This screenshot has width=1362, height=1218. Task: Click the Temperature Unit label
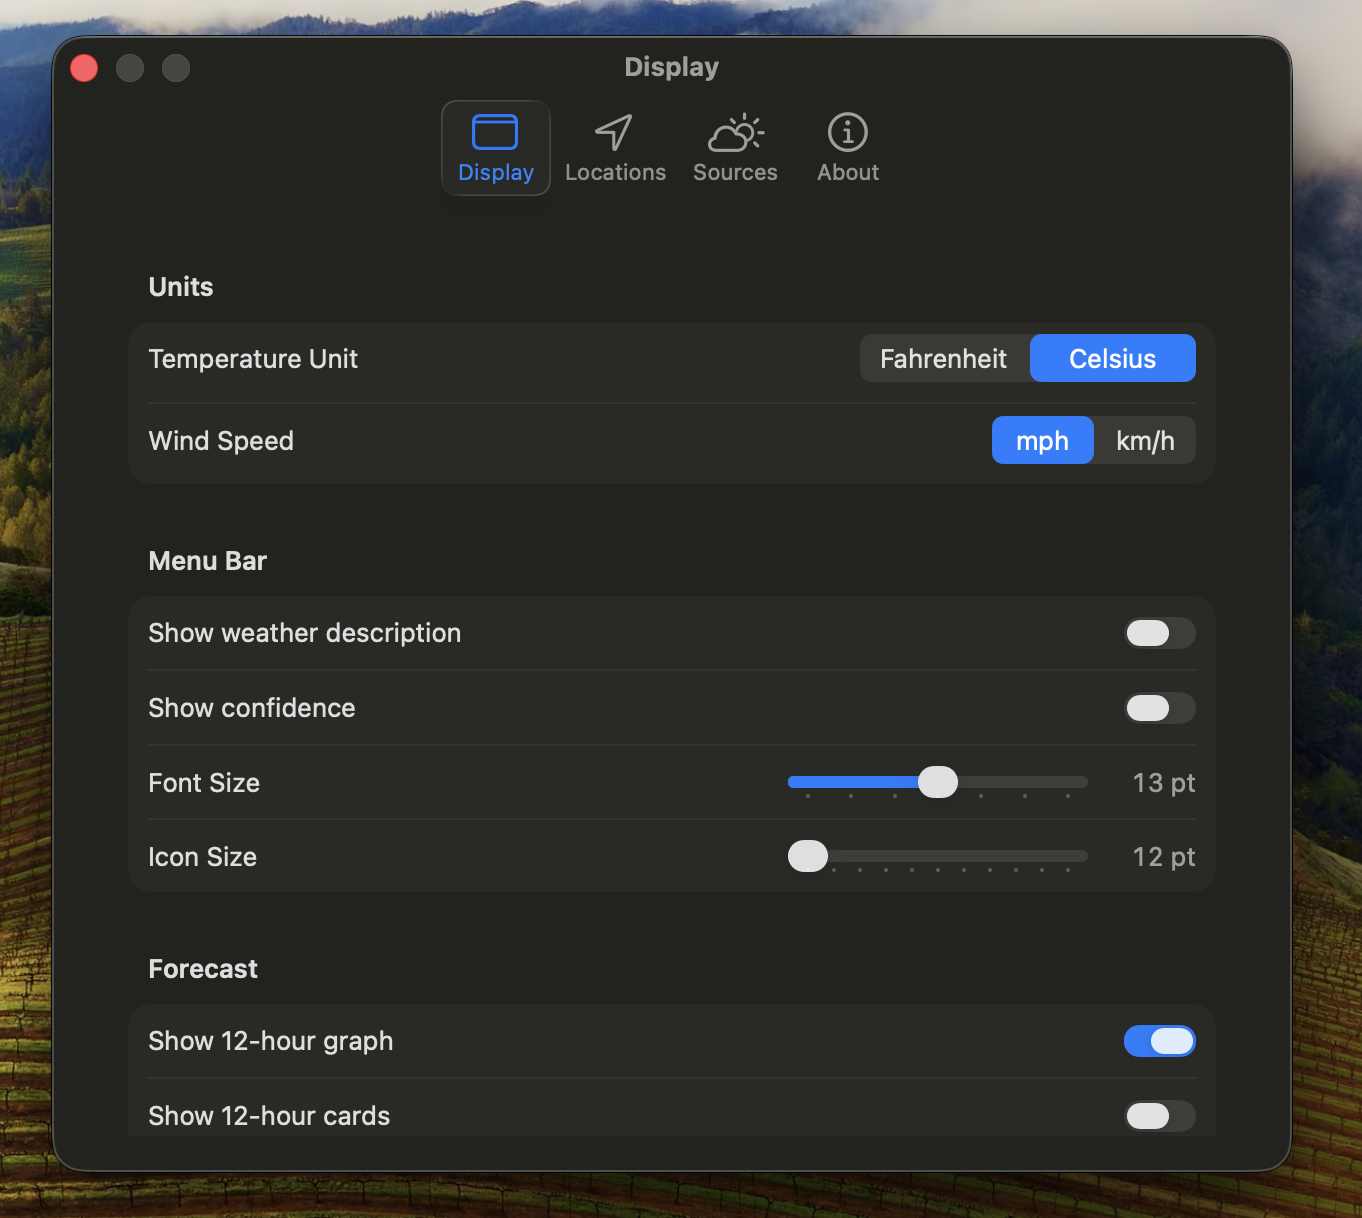253,359
